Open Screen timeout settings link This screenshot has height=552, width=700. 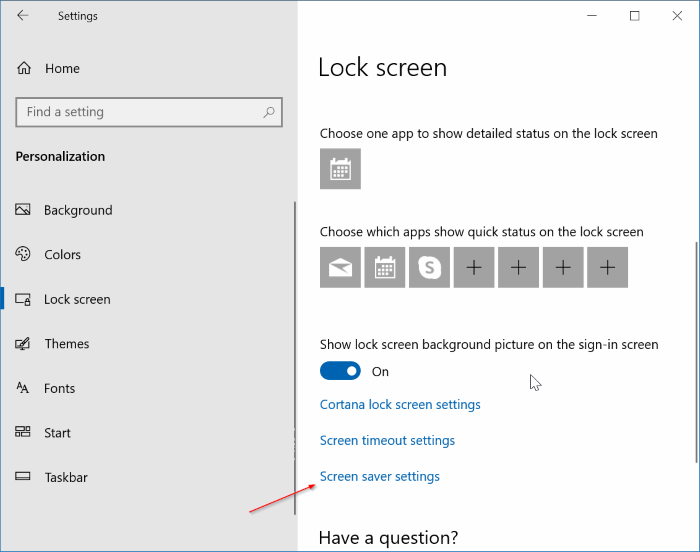point(388,440)
